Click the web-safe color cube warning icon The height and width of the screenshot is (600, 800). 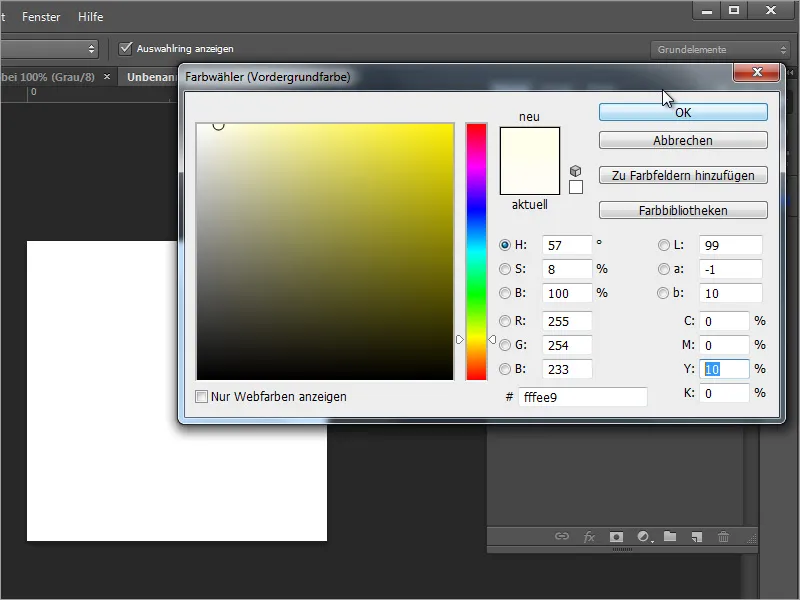click(576, 170)
